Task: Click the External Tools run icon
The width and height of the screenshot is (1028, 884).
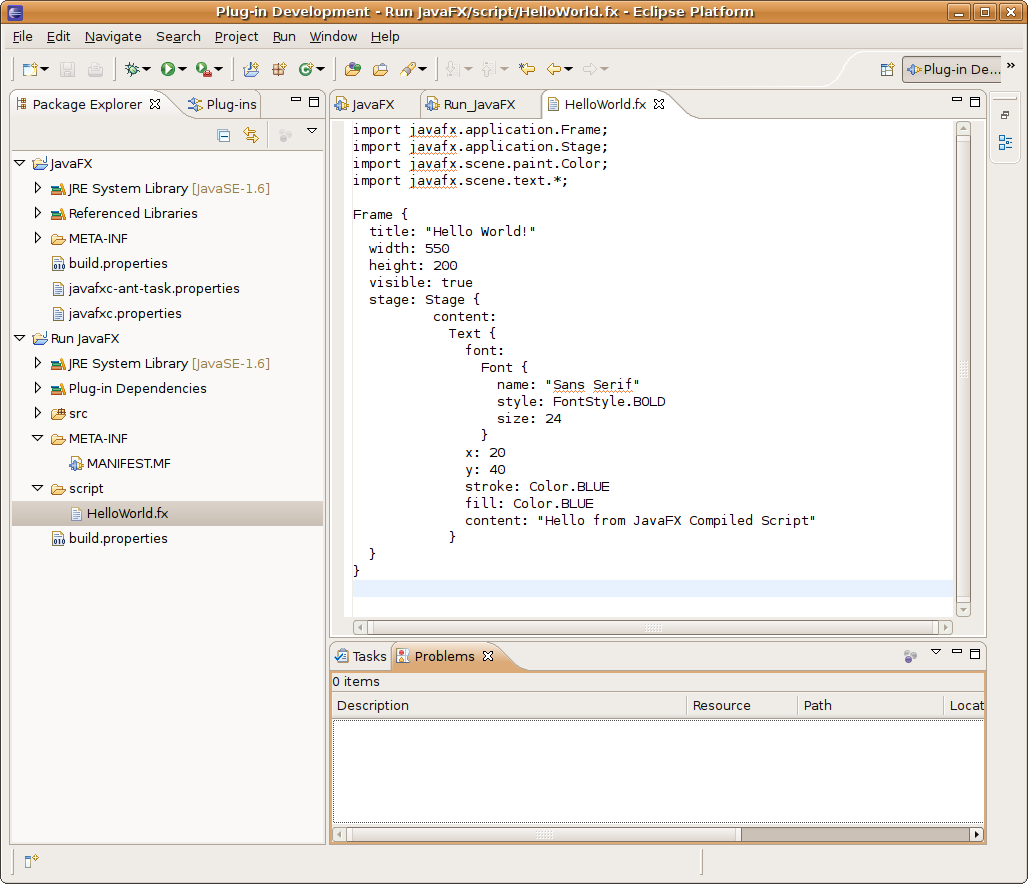Action: [x=203, y=69]
